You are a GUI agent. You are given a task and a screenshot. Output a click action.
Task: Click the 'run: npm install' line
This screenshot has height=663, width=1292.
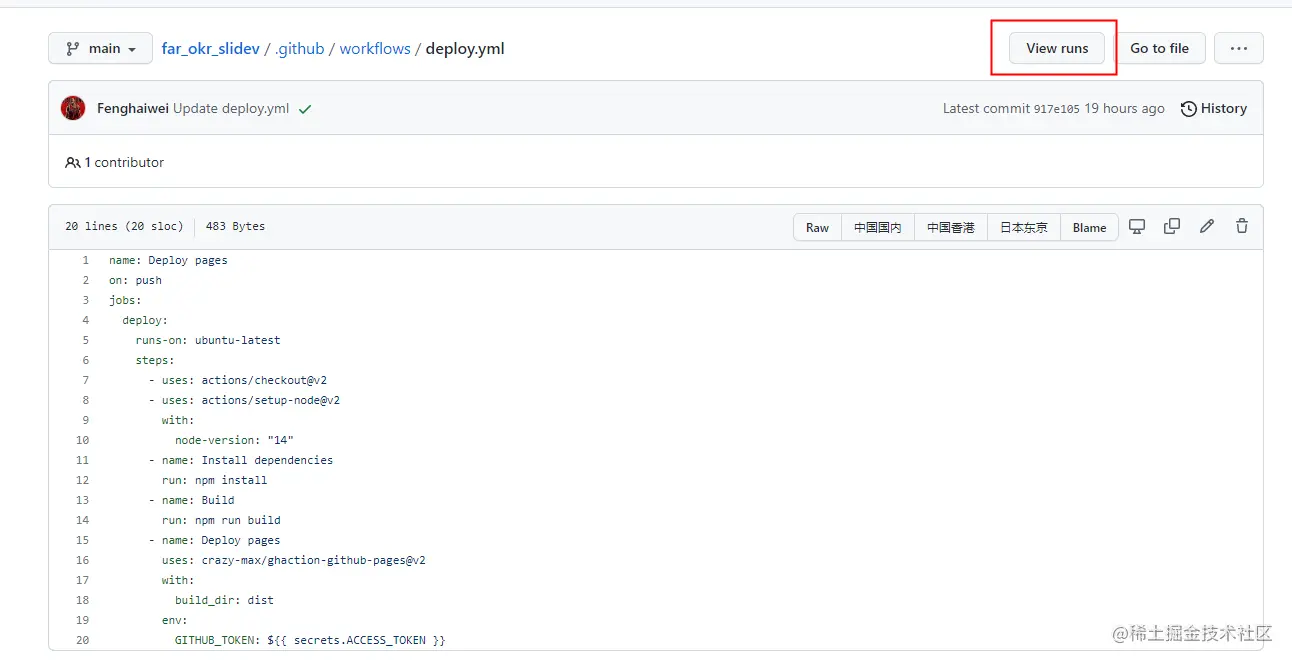click(x=214, y=480)
